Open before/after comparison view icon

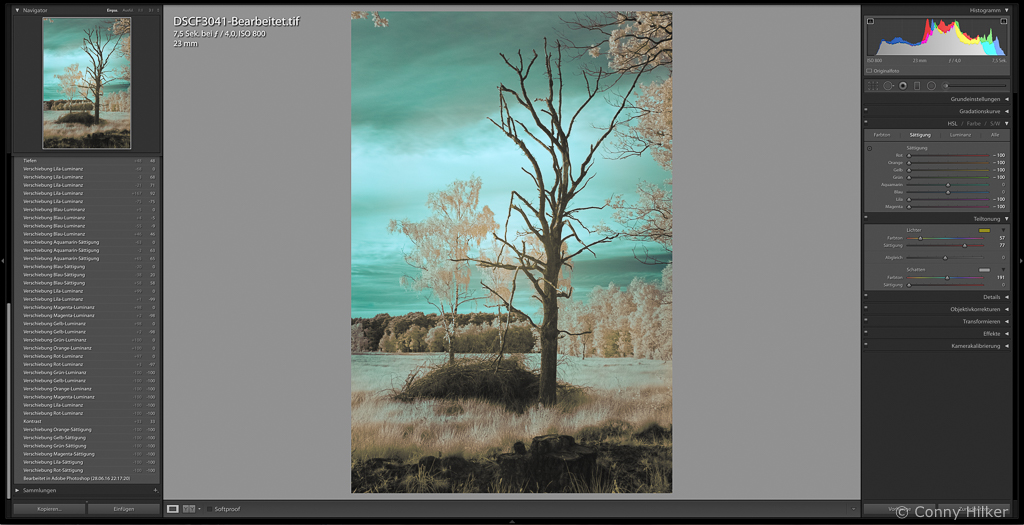[x=189, y=509]
